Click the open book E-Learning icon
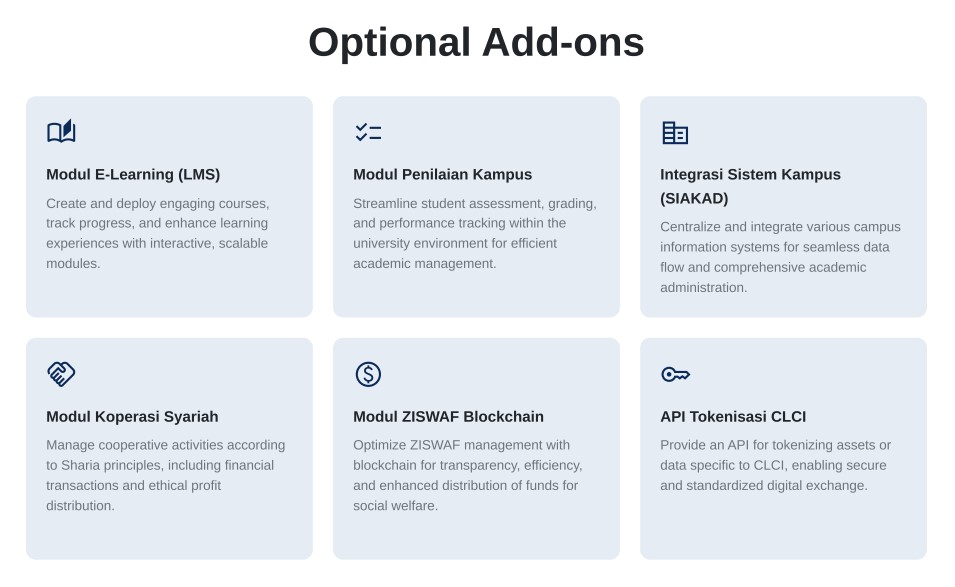The image size is (955, 587). coord(61,132)
